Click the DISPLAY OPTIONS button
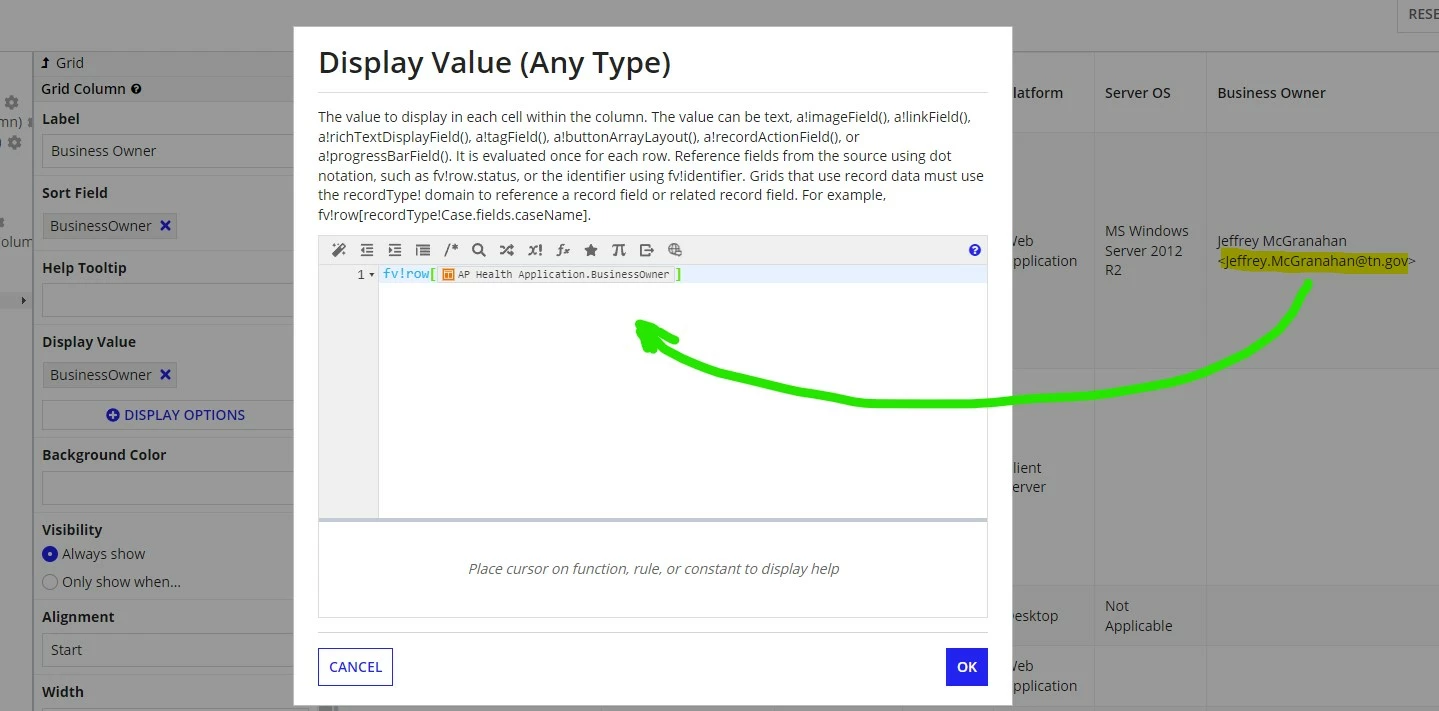This screenshot has height=711, width=1439. [168, 415]
